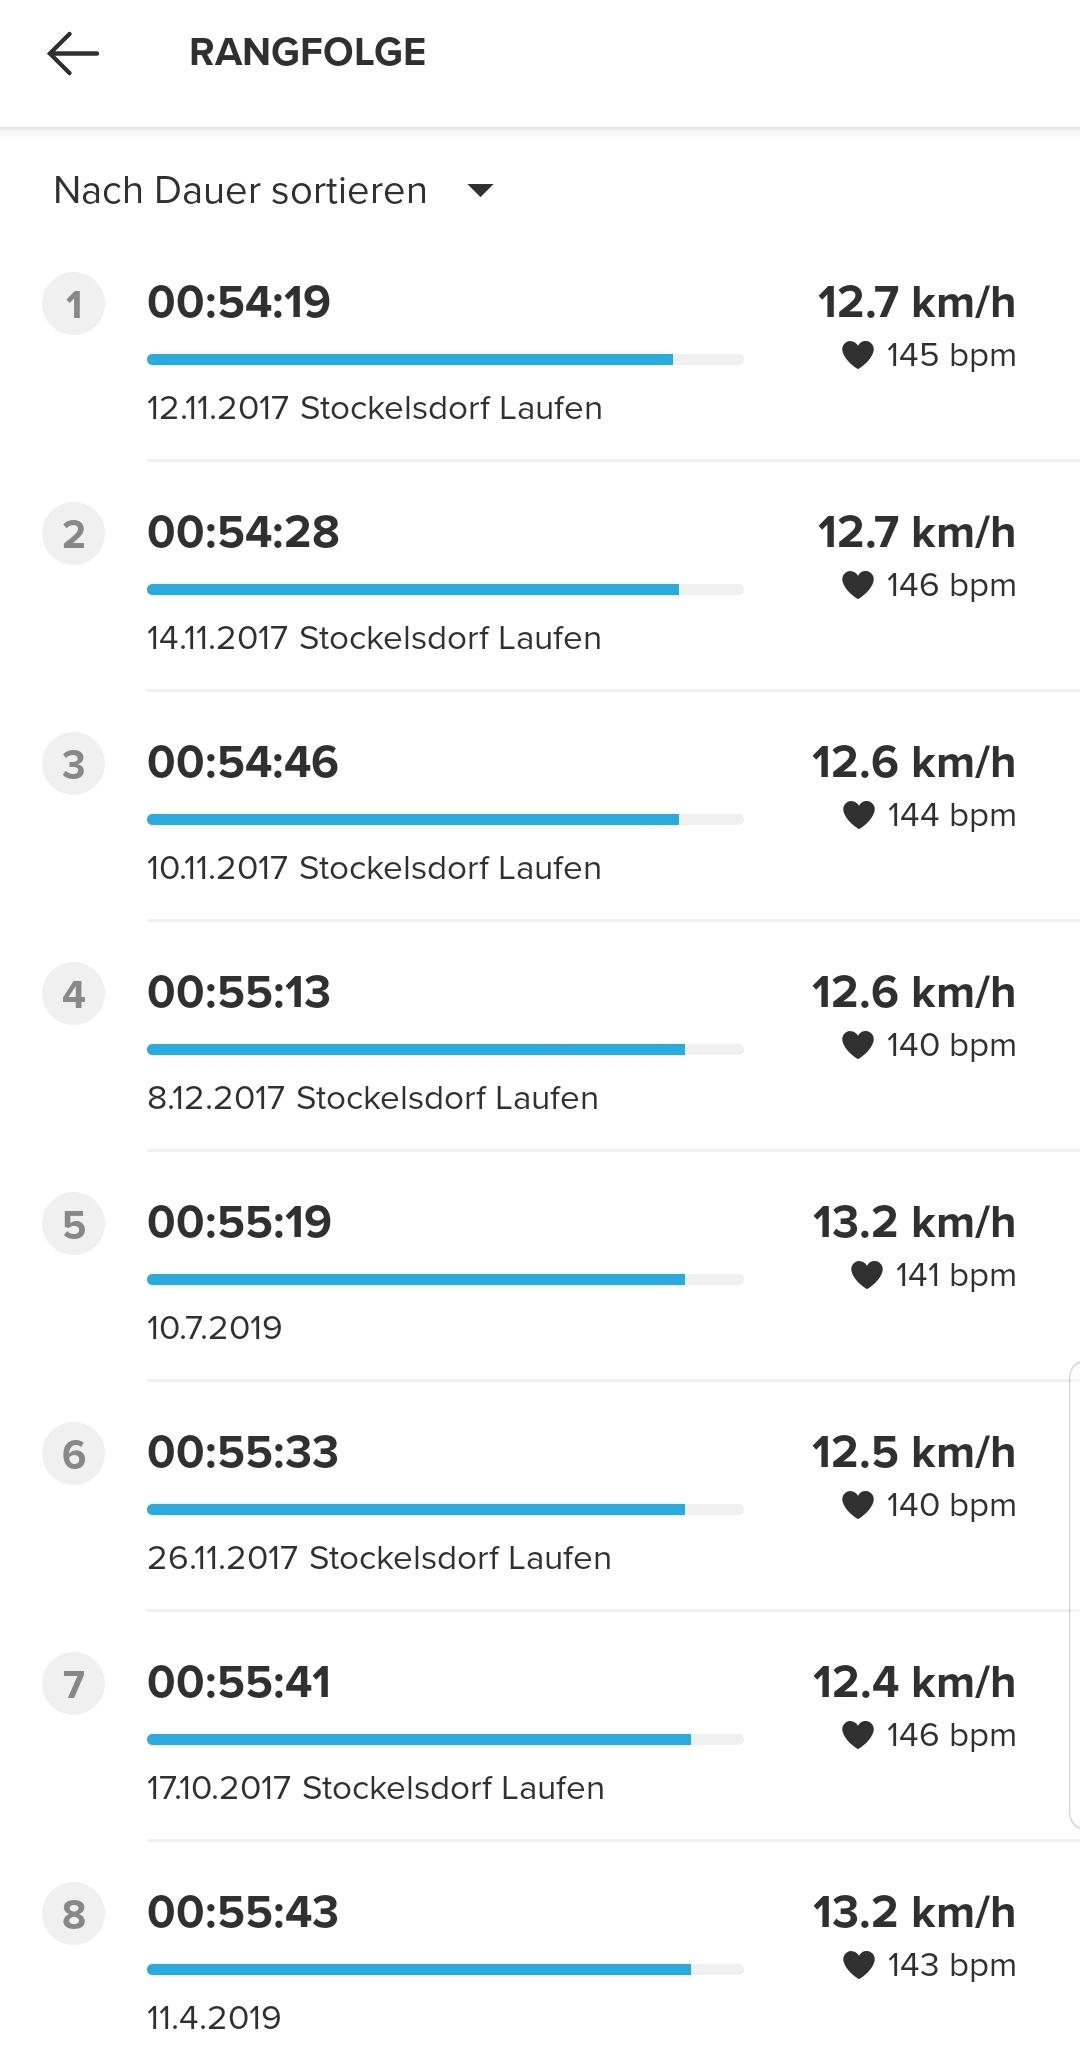
Task: Click the heart icon beside 143 bpm
Action: (858, 1965)
